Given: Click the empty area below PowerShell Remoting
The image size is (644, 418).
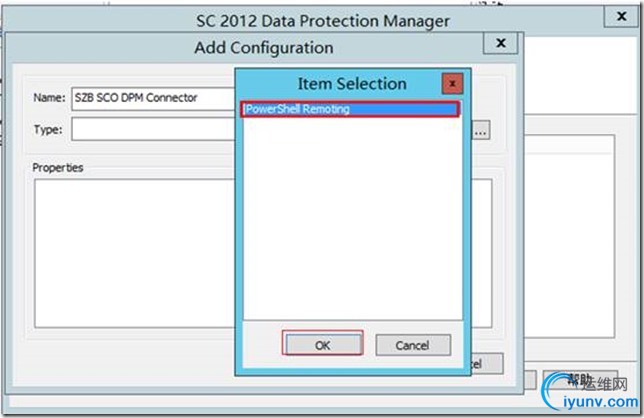Looking at the screenshot, I should (x=352, y=218).
